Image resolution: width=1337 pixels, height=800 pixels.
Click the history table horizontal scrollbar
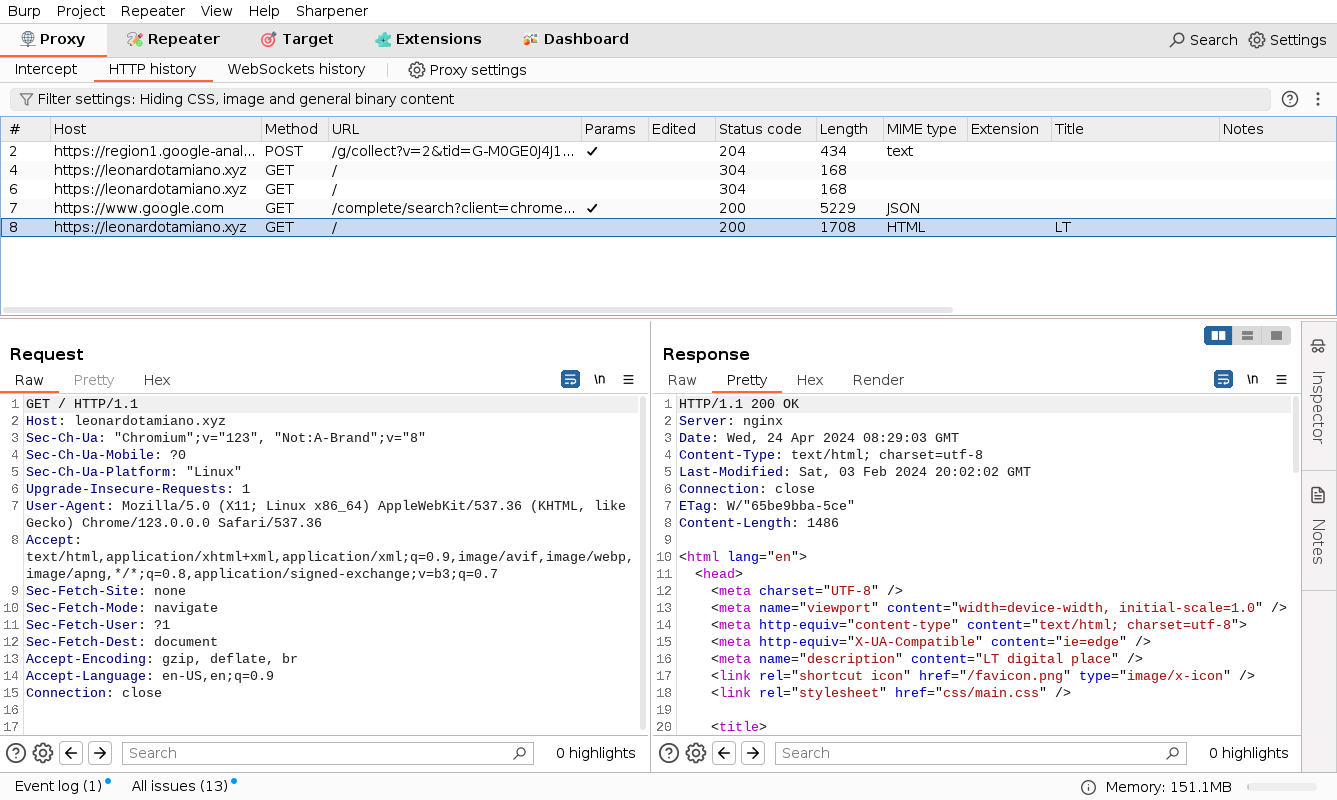click(477, 310)
